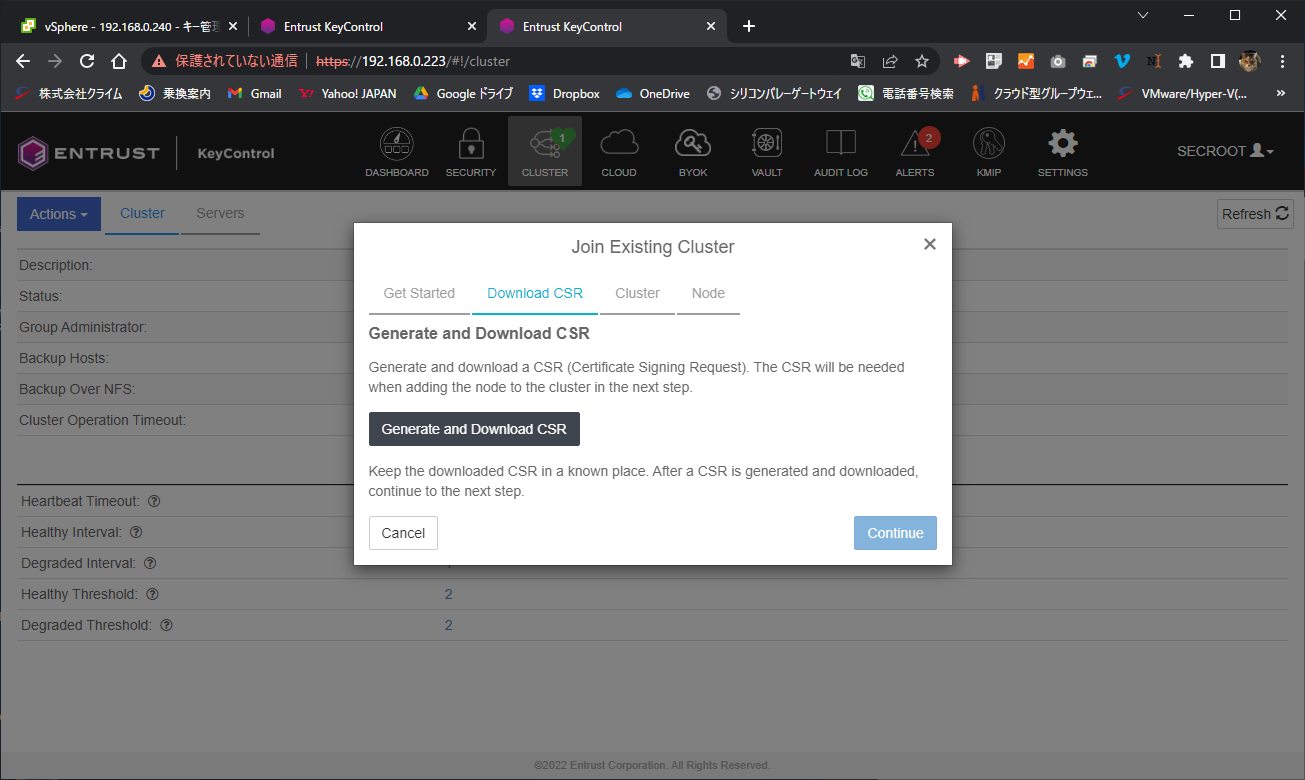This screenshot has height=780, width=1305.
Task: Select the Cluster icon in navbar
Action: pyautogui.click(x=545, y=151)
